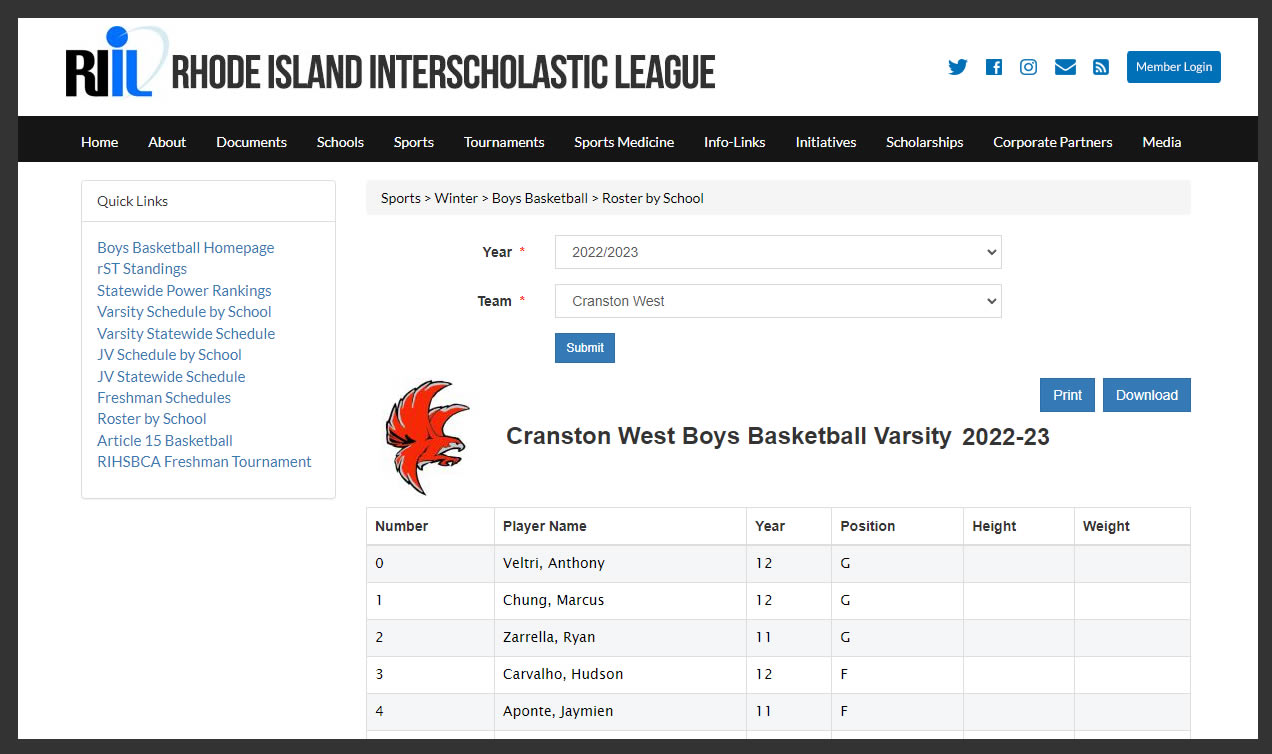Screen dimensions: 1272x754
Task: Open the RIIL Instagram icon
Action: pos(1028,67)
